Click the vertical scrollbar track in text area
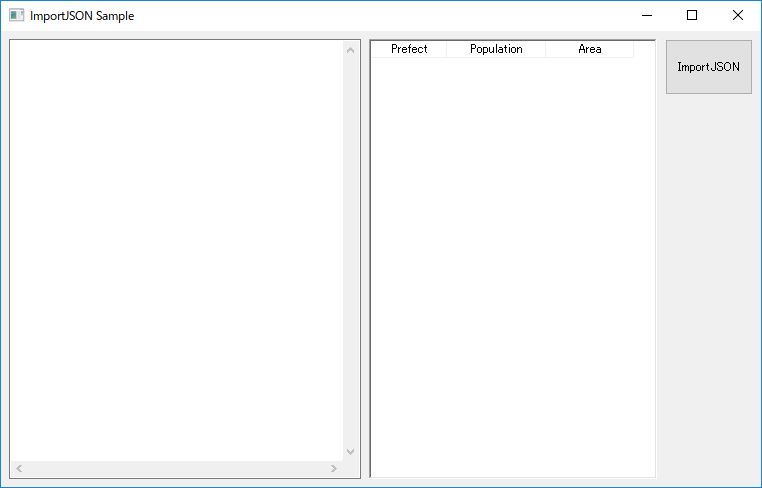Screen dimensions: 762x488 pyautogui.click(x=350, y=250)
